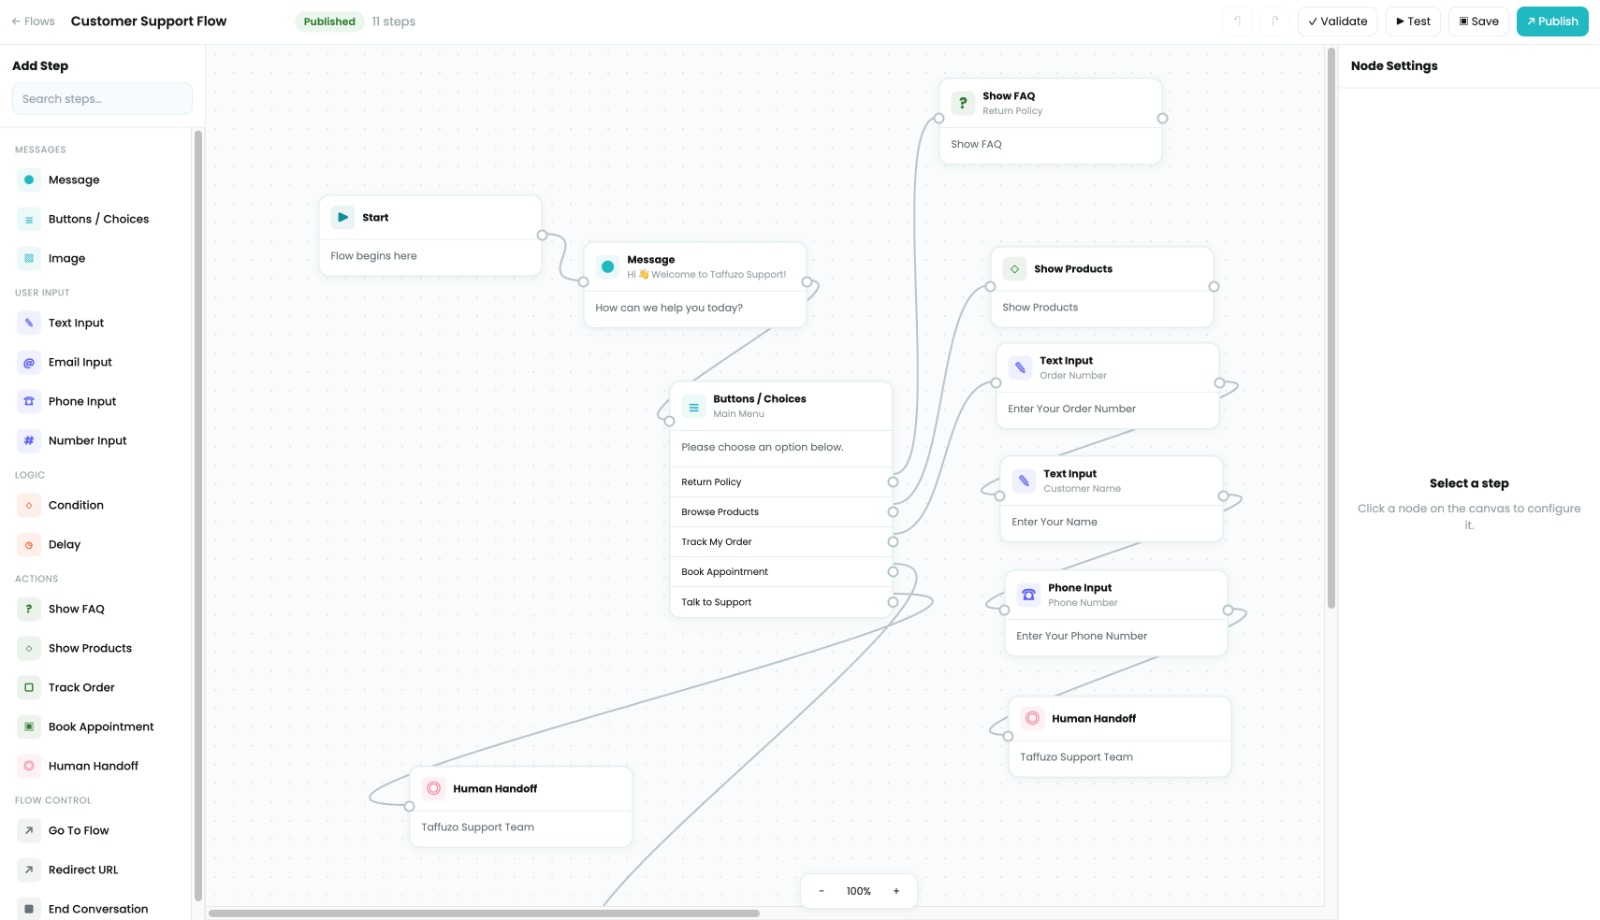Click the Show FAQ sidebar icon
1600x920 pixels.
click(29, 609)
